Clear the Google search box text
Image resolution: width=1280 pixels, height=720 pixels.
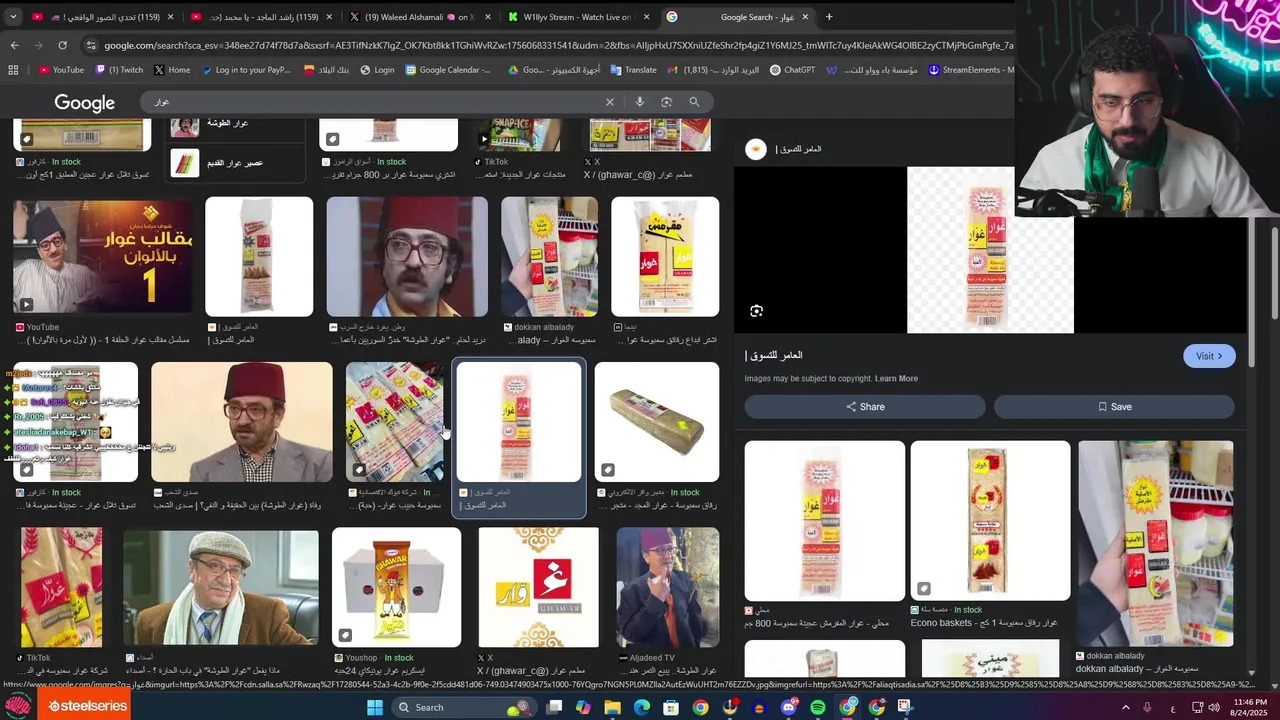tap(609, 102)
